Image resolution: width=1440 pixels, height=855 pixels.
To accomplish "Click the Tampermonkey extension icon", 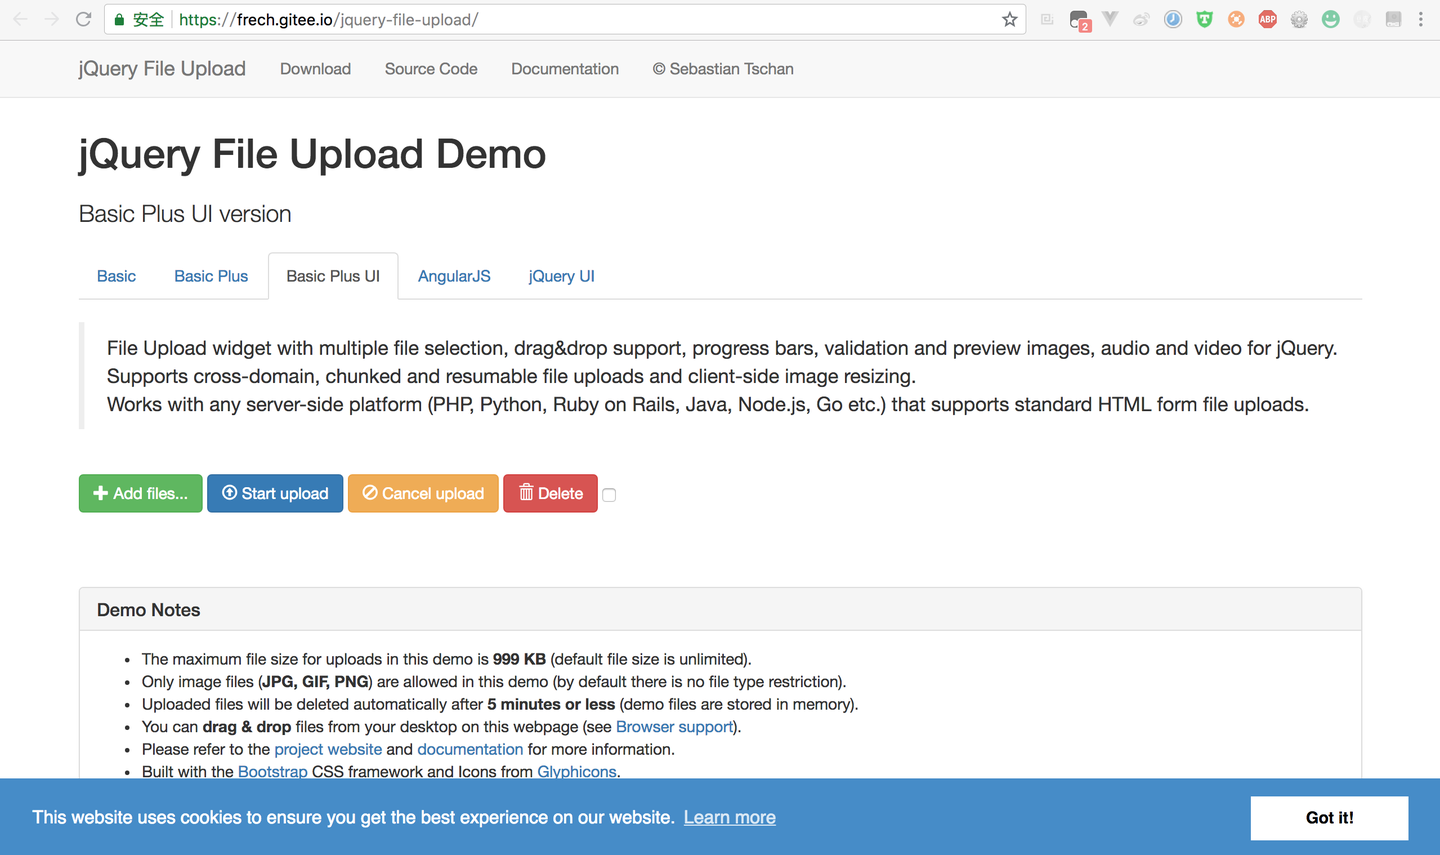I will coord(1204,19).
